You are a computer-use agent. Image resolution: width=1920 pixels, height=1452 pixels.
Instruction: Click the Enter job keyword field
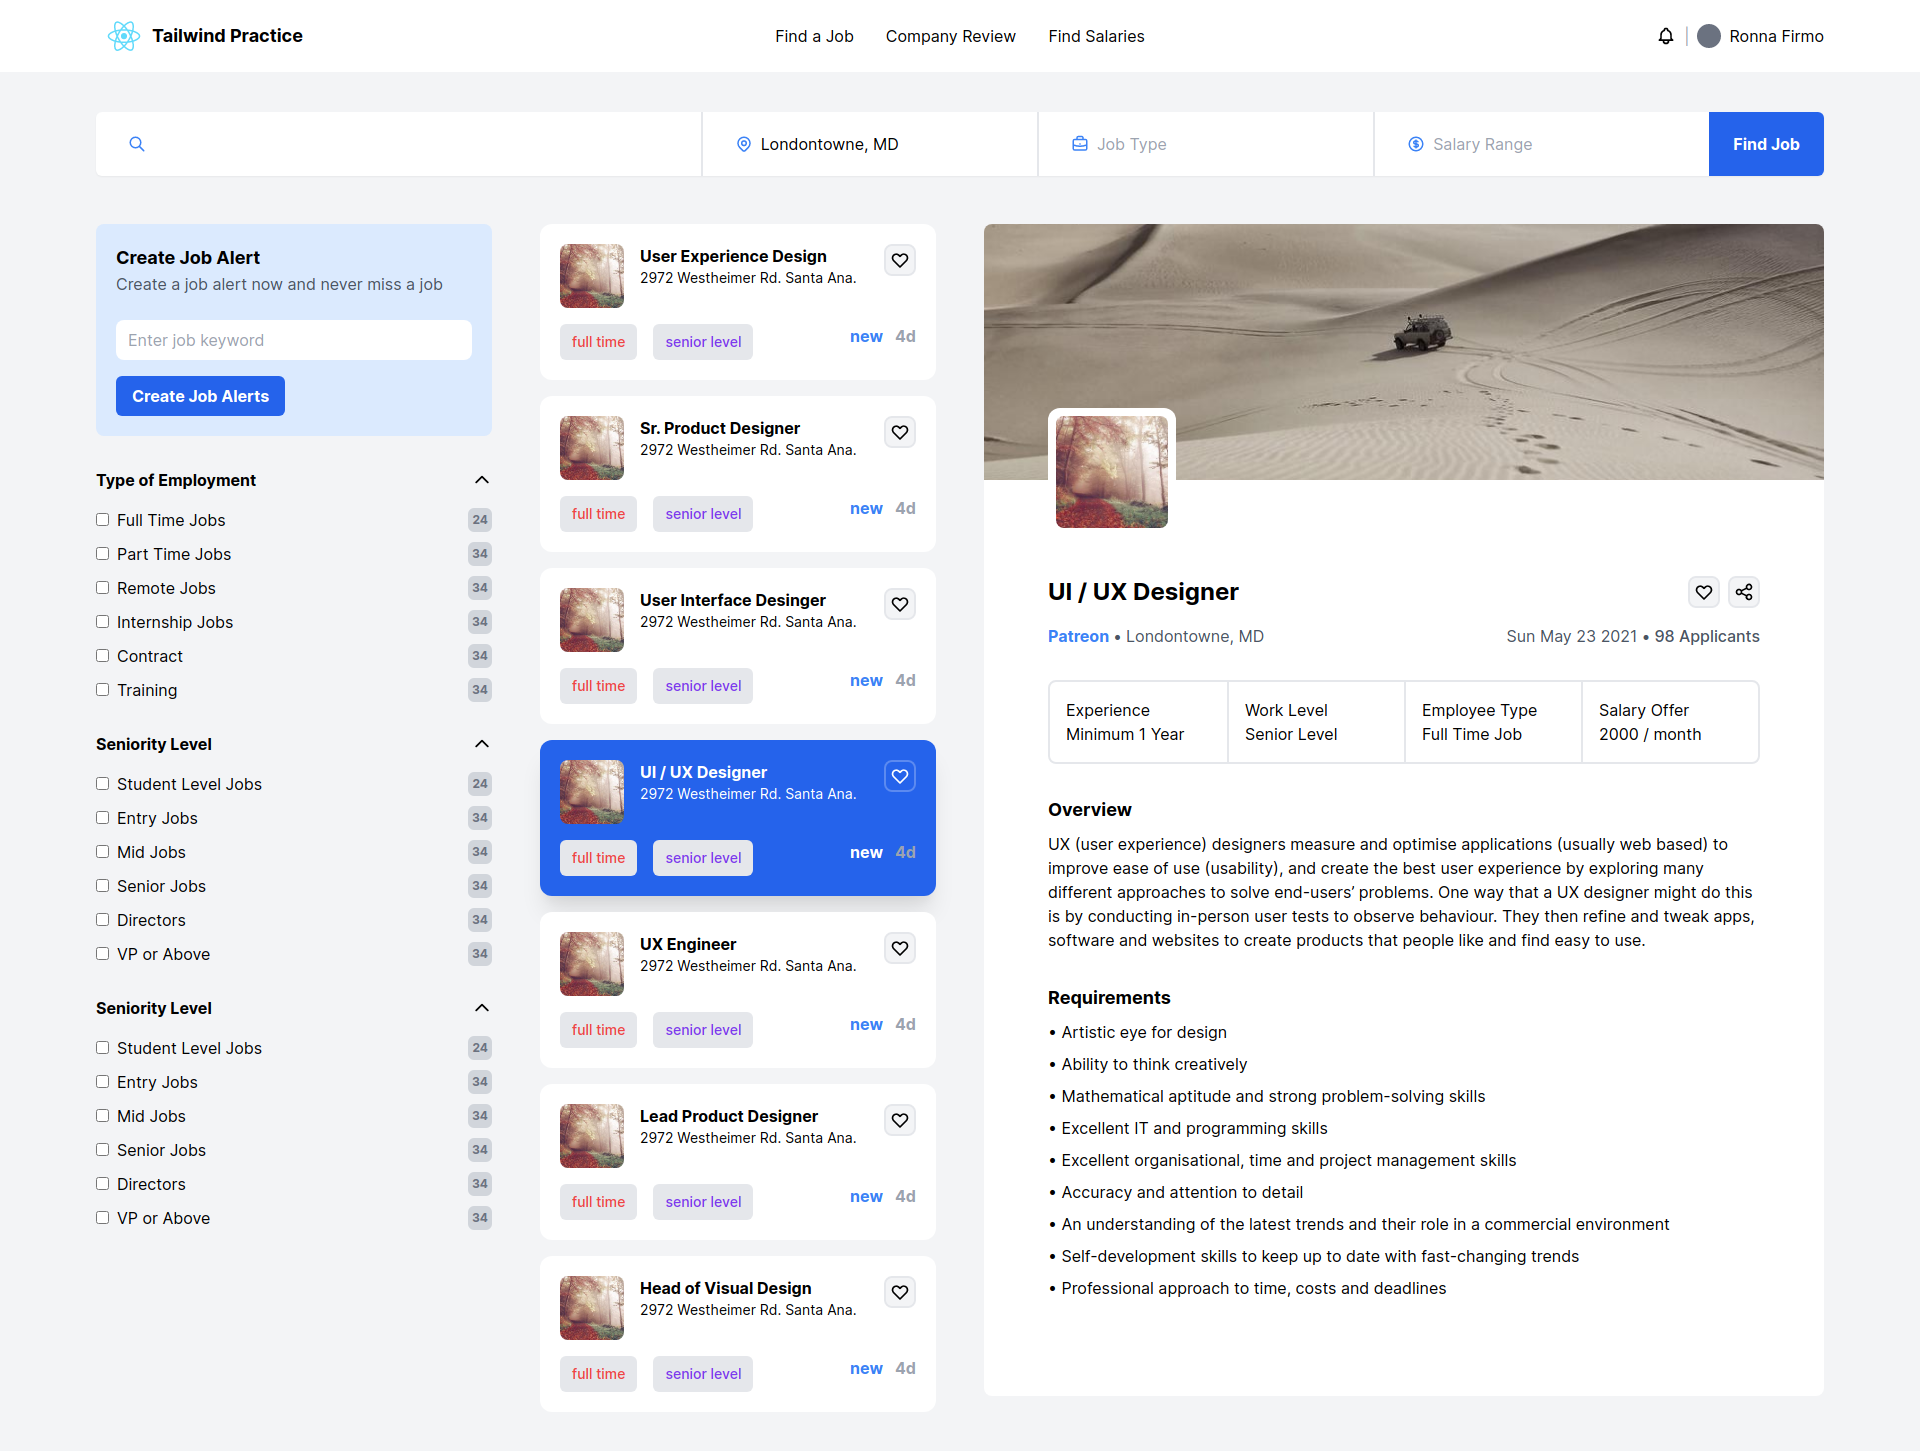coord(294,340)
